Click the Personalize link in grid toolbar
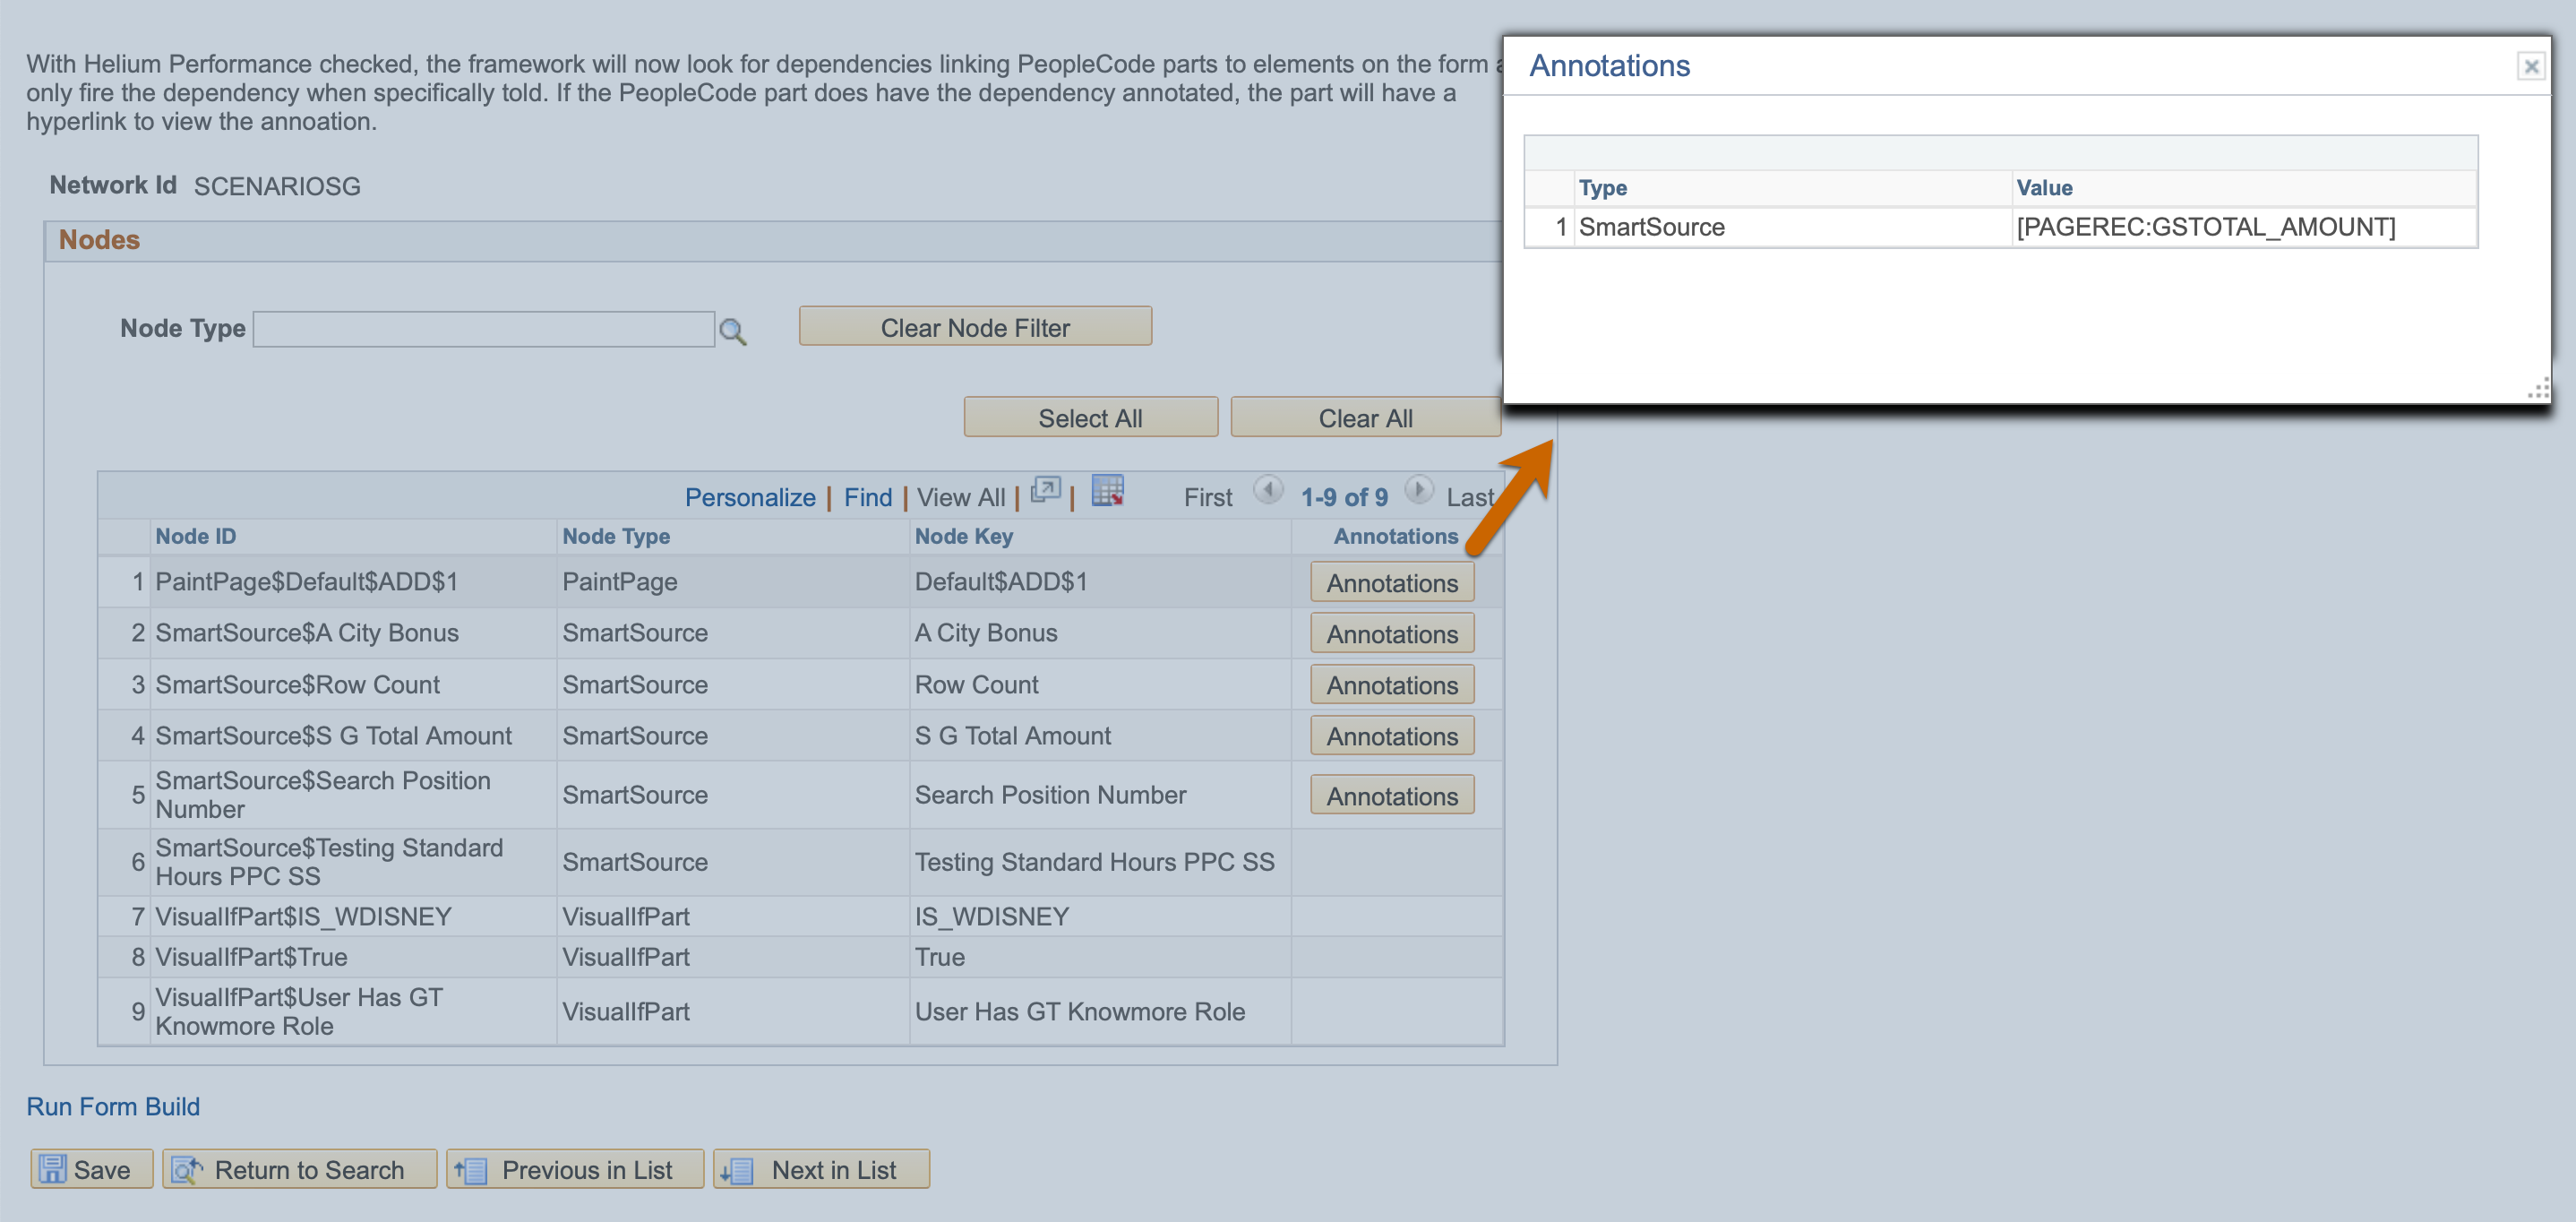2576x1222 pixels. 749,495
